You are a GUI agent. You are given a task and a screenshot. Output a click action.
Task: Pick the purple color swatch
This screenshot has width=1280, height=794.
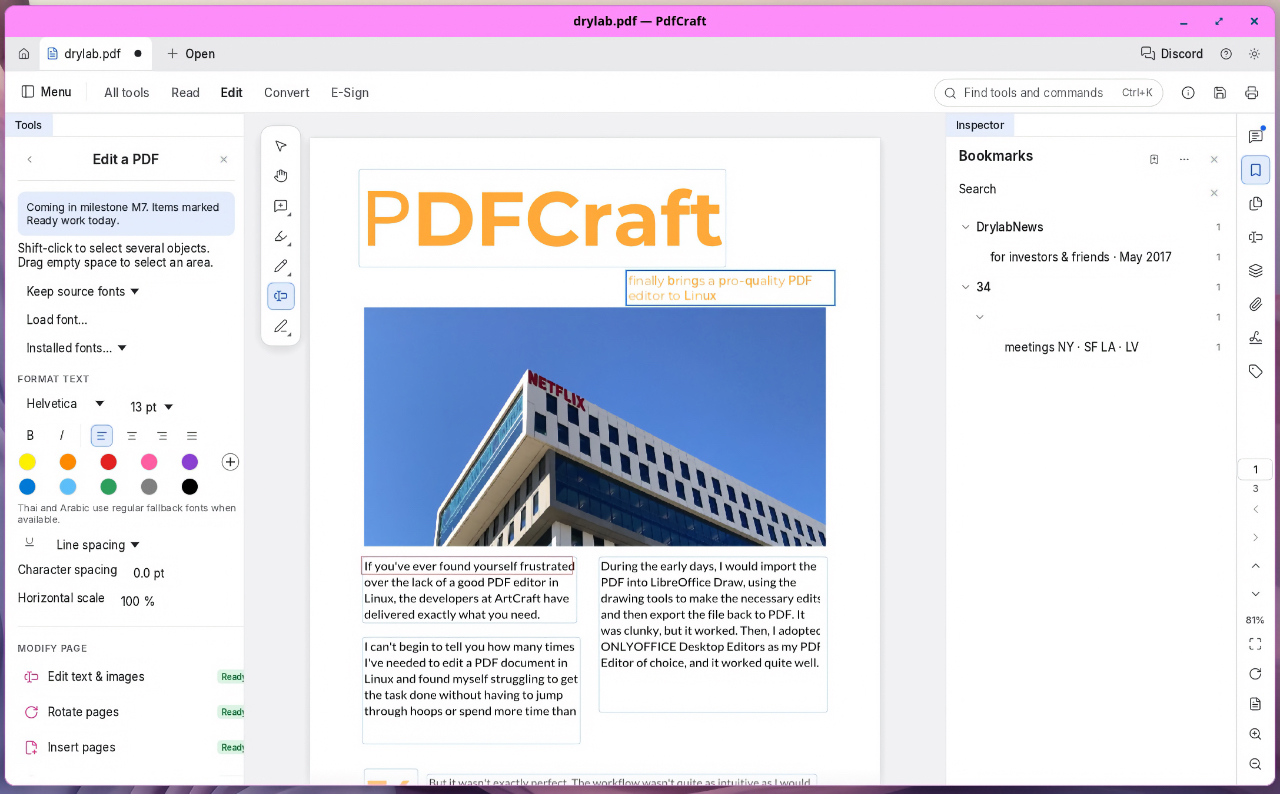(190, 462)
